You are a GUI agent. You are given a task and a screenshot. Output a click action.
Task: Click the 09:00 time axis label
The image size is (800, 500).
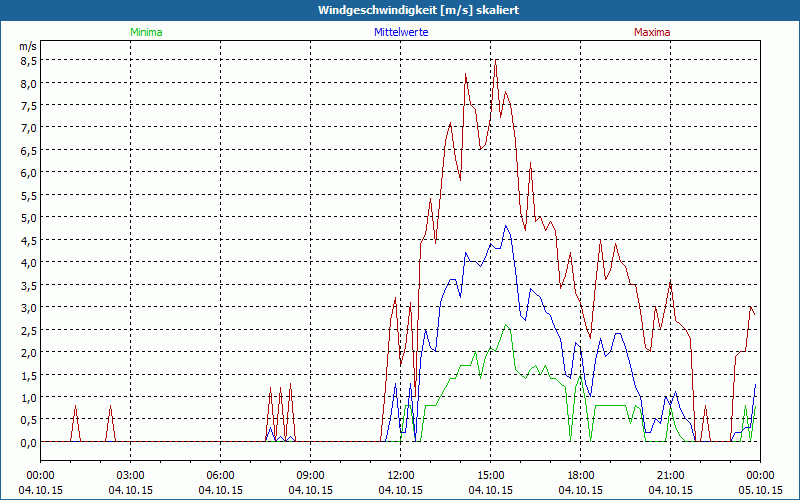(310, 476)
